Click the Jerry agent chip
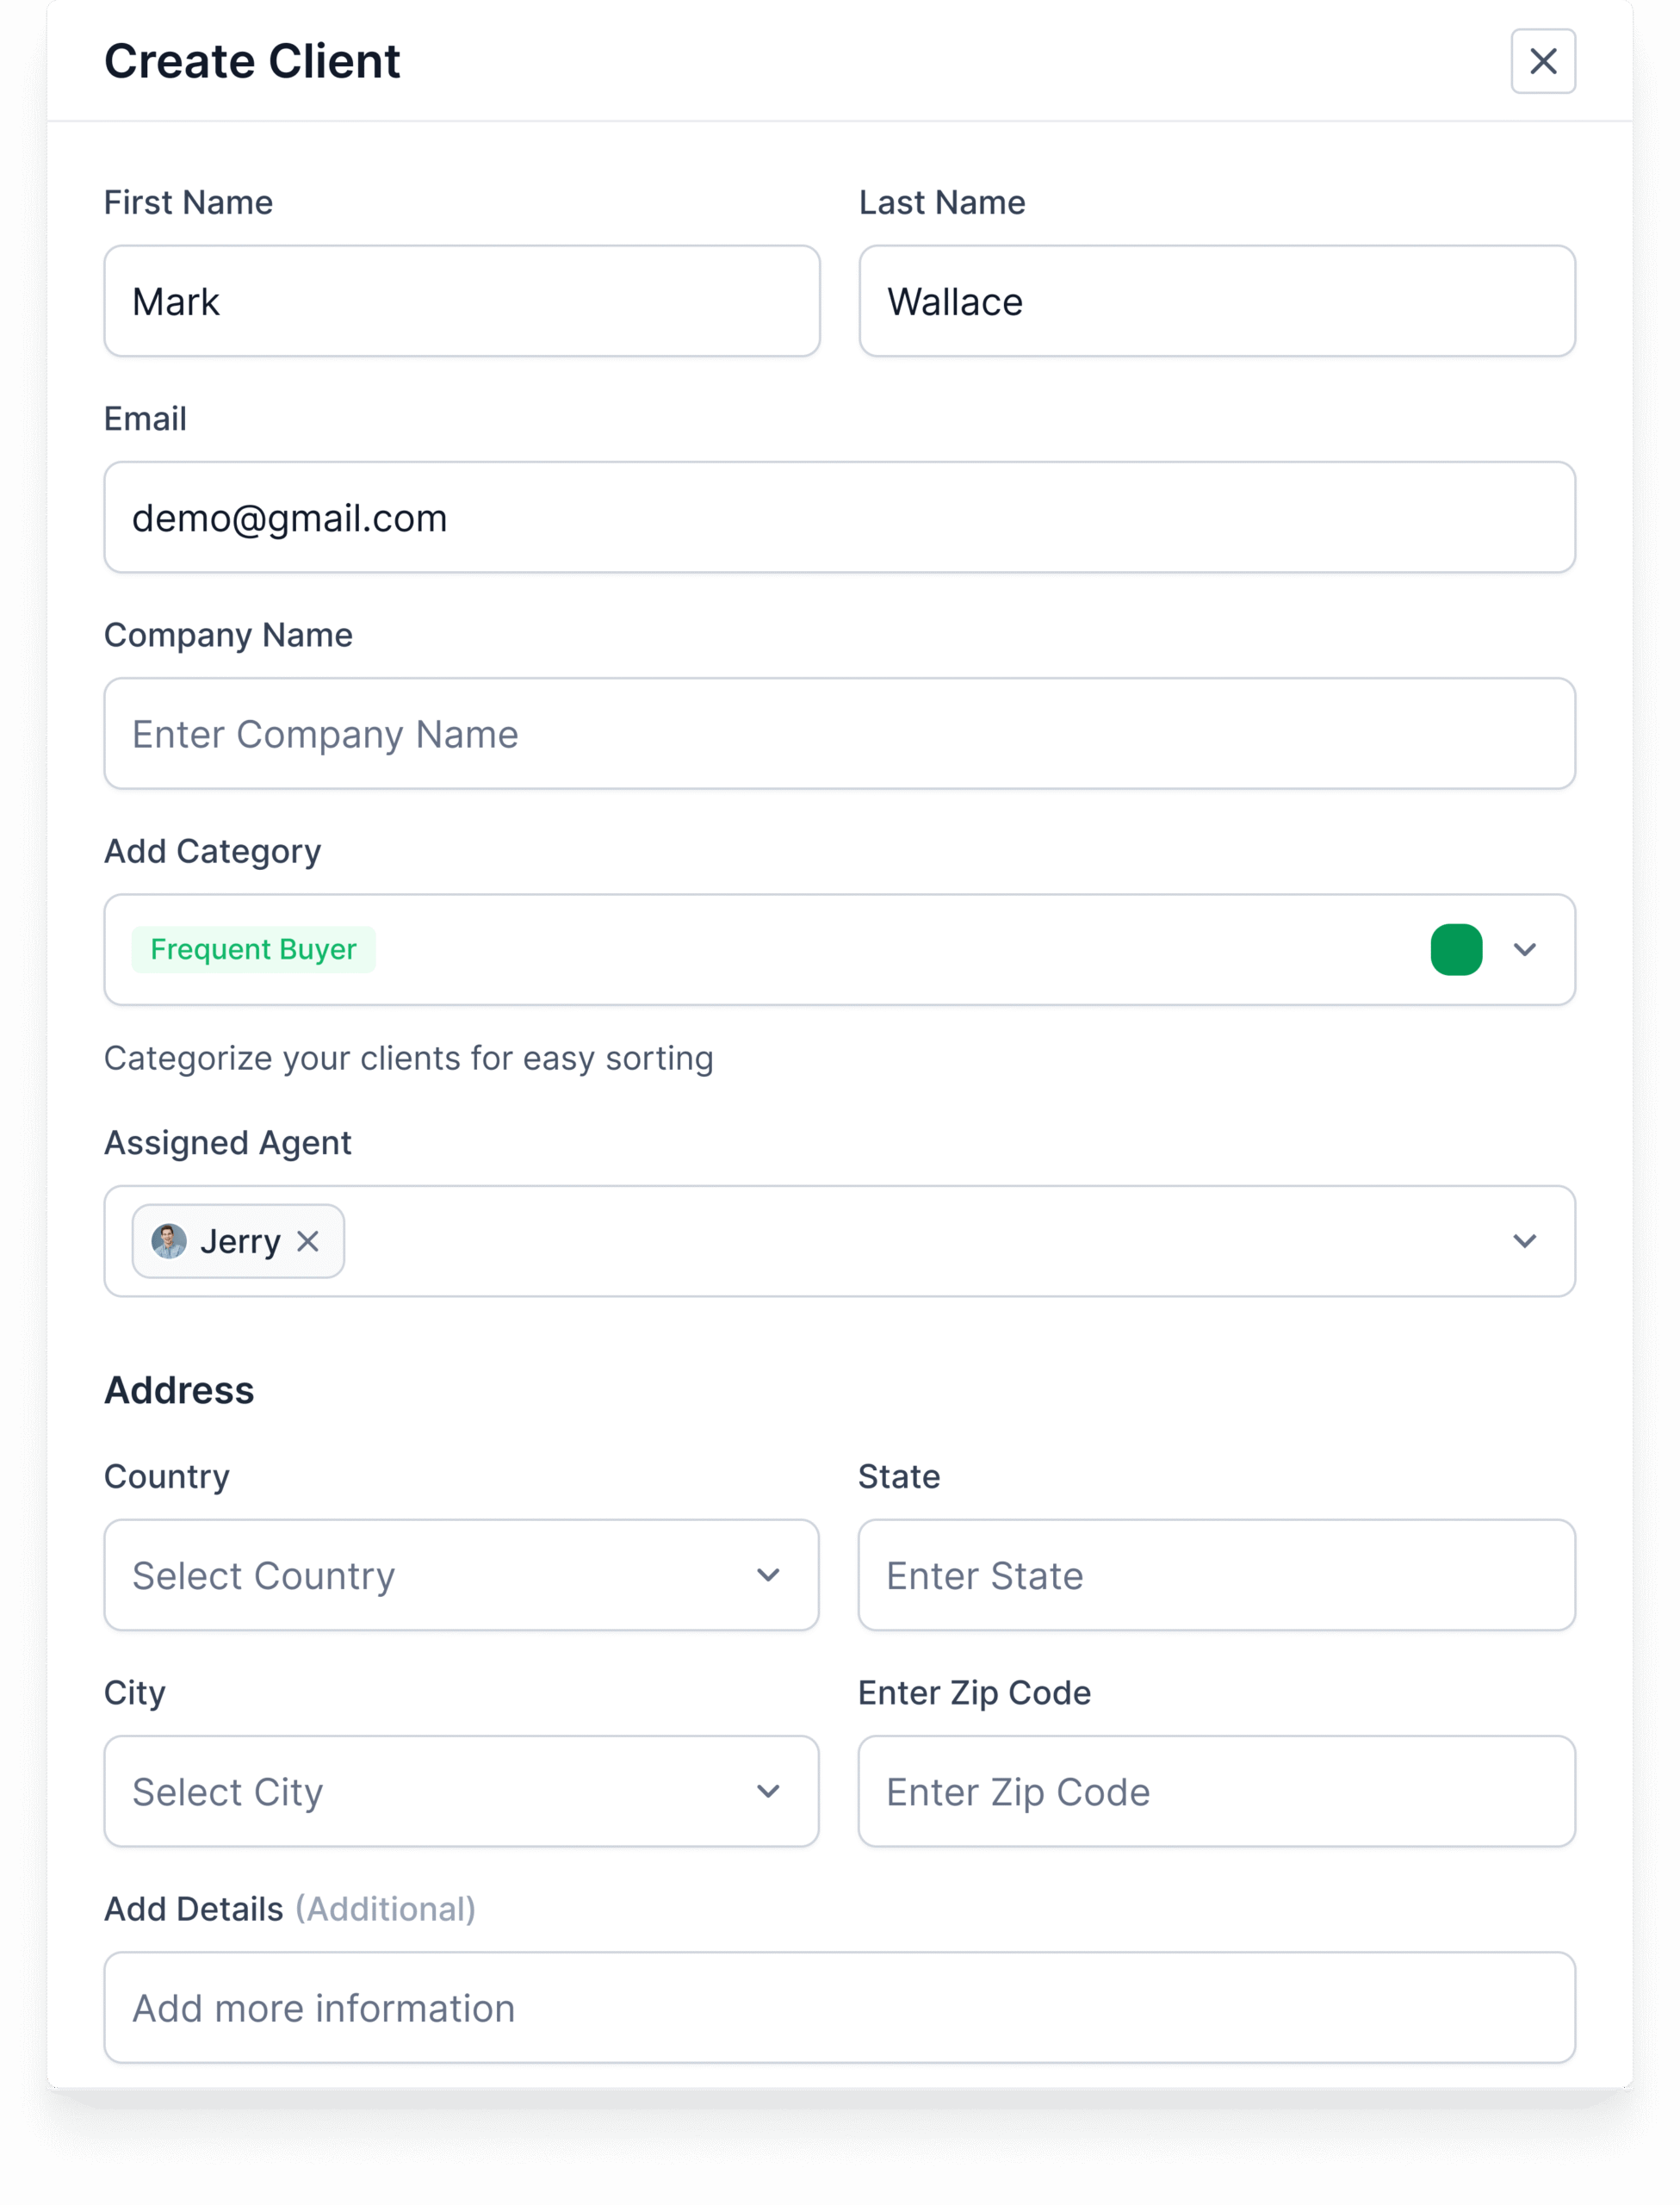 (x=238, y=1241)
